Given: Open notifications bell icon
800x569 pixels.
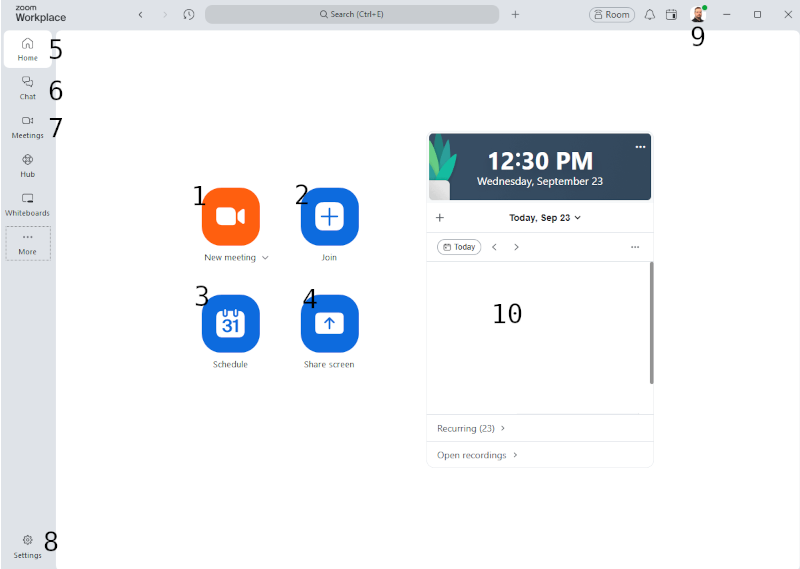Looking at the screenshot, I should pos(649,14).
